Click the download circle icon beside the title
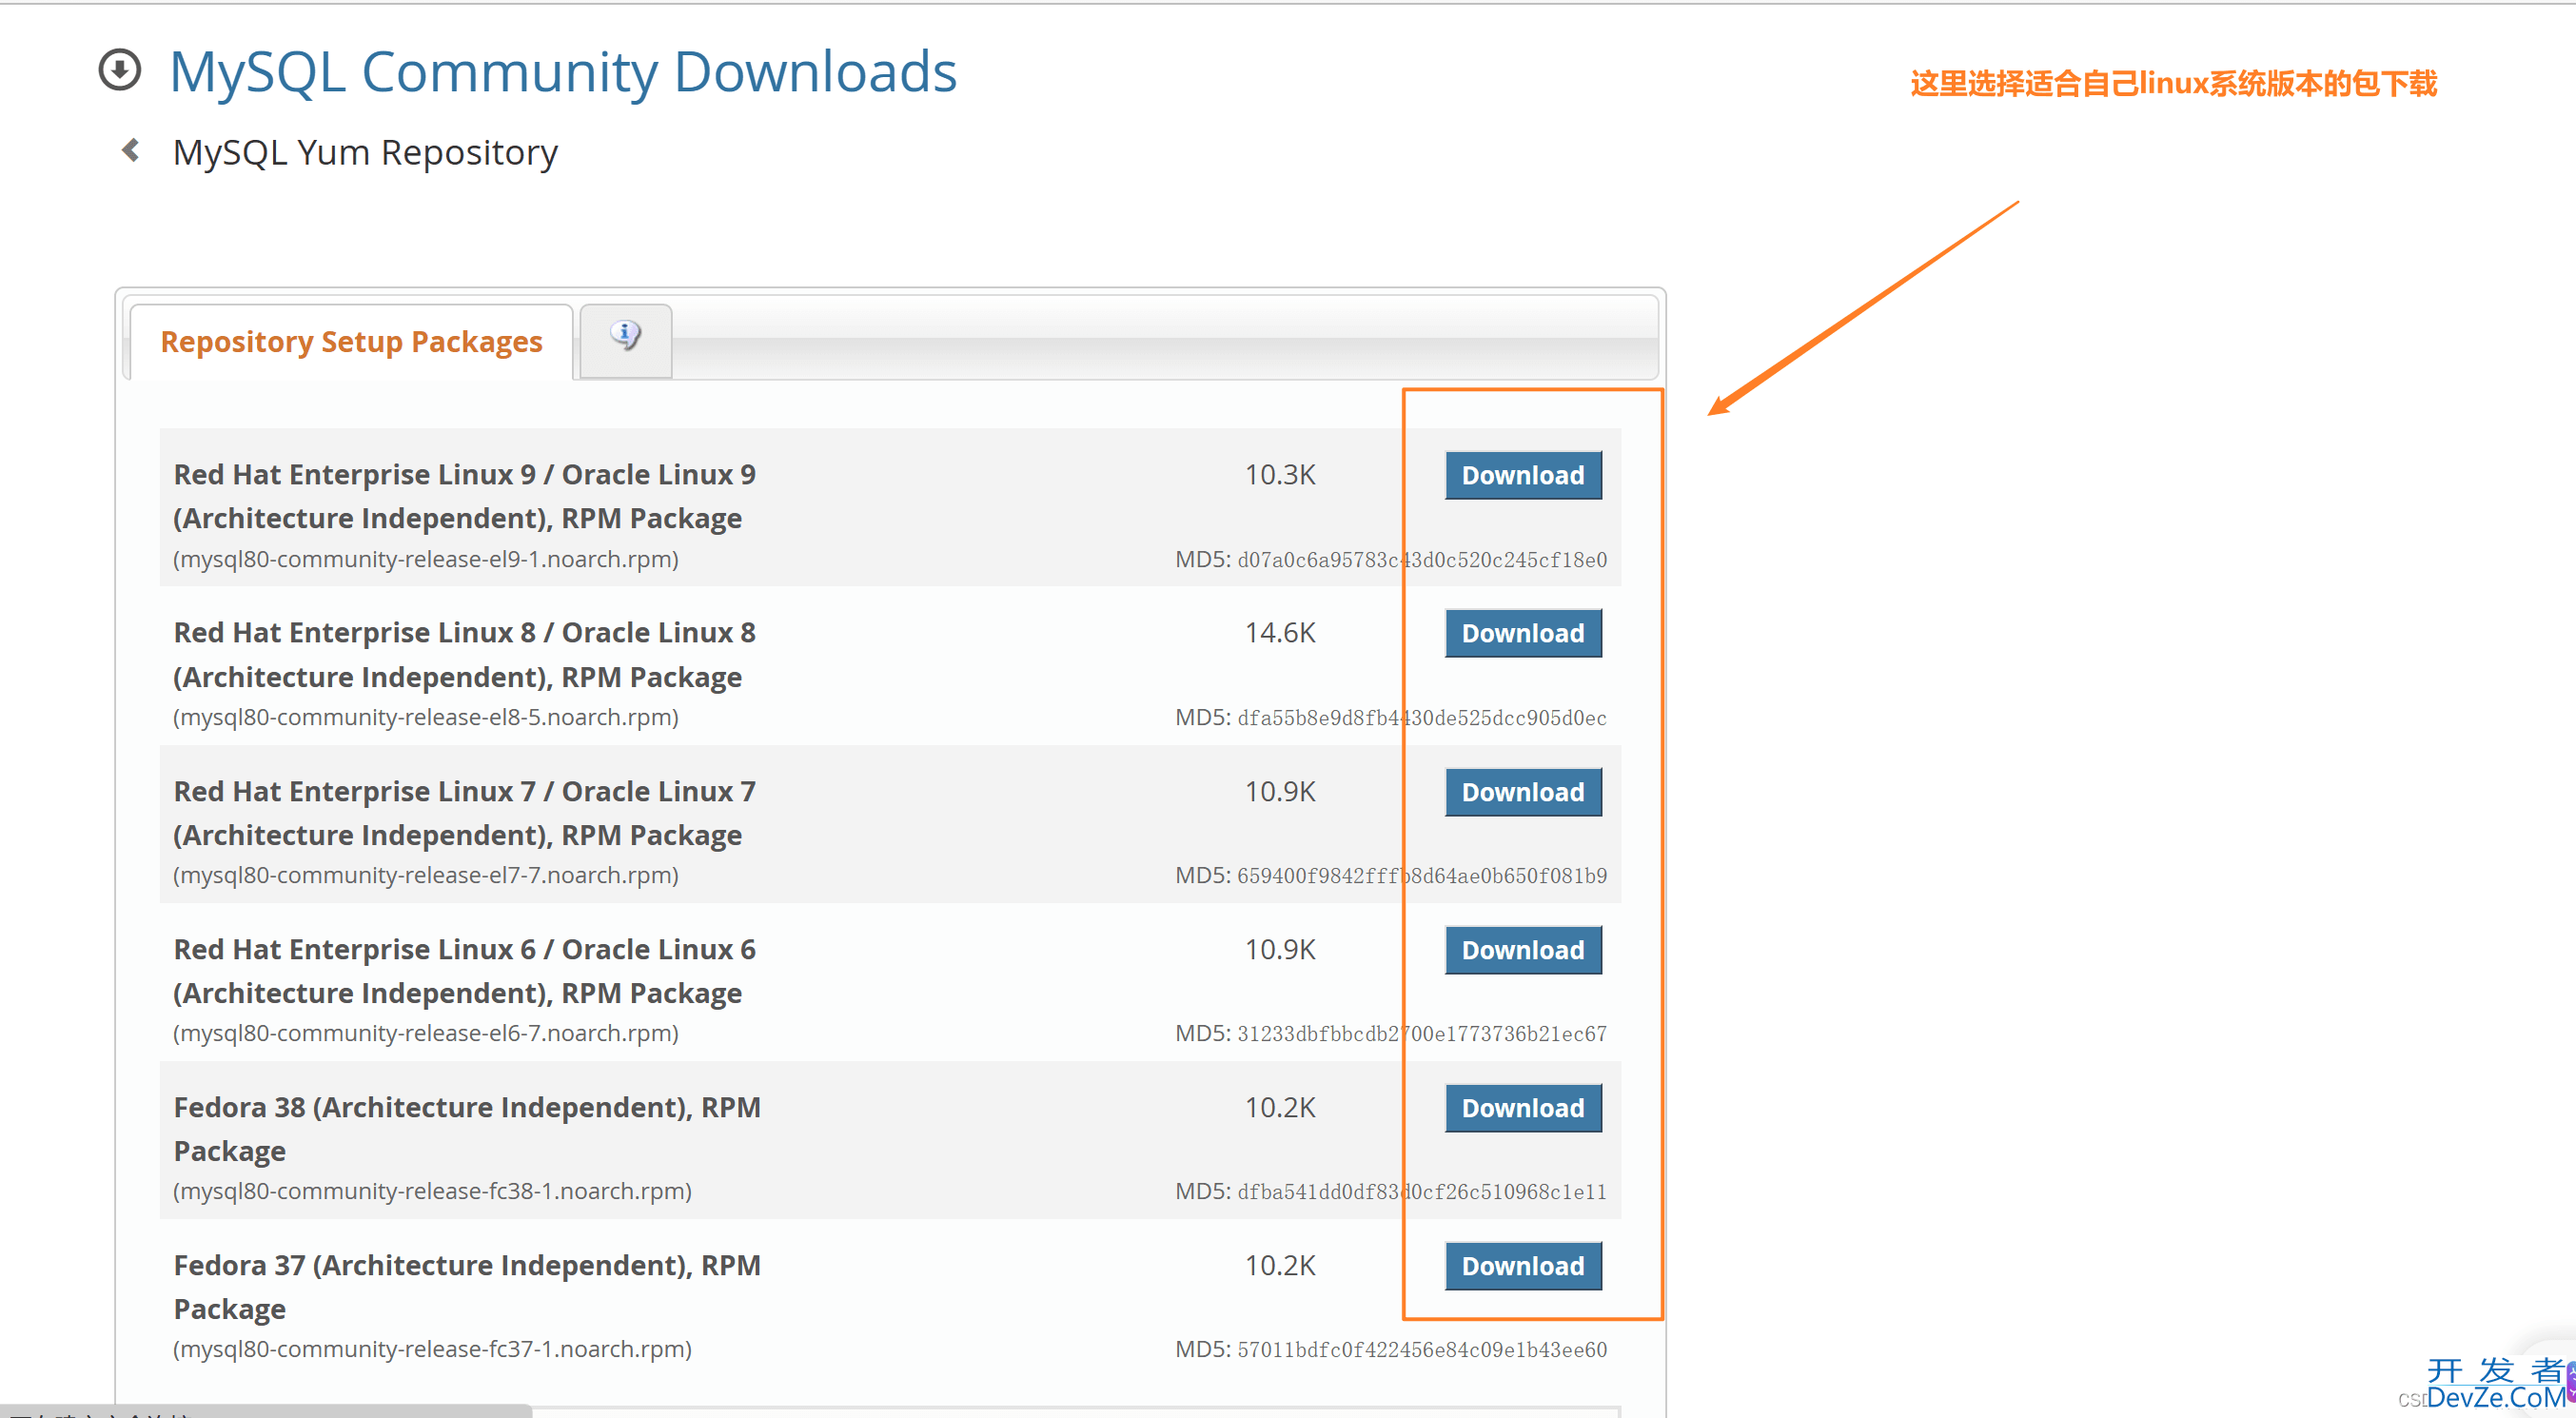 click(120, 70)
